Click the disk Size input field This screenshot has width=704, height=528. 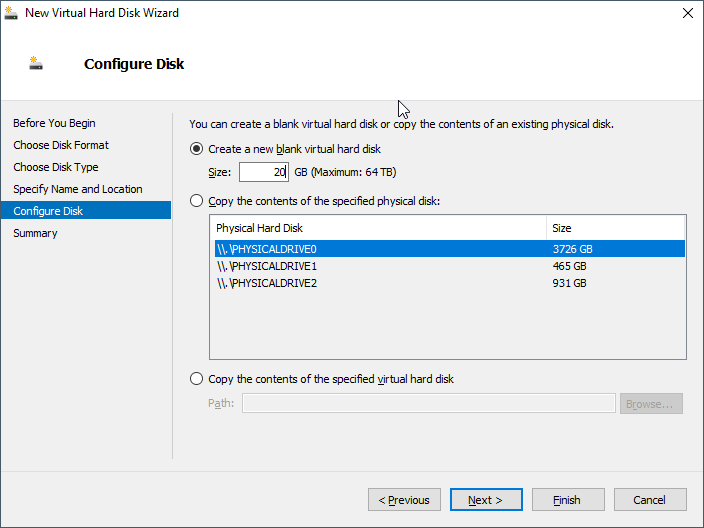click(x=264, y=172)
